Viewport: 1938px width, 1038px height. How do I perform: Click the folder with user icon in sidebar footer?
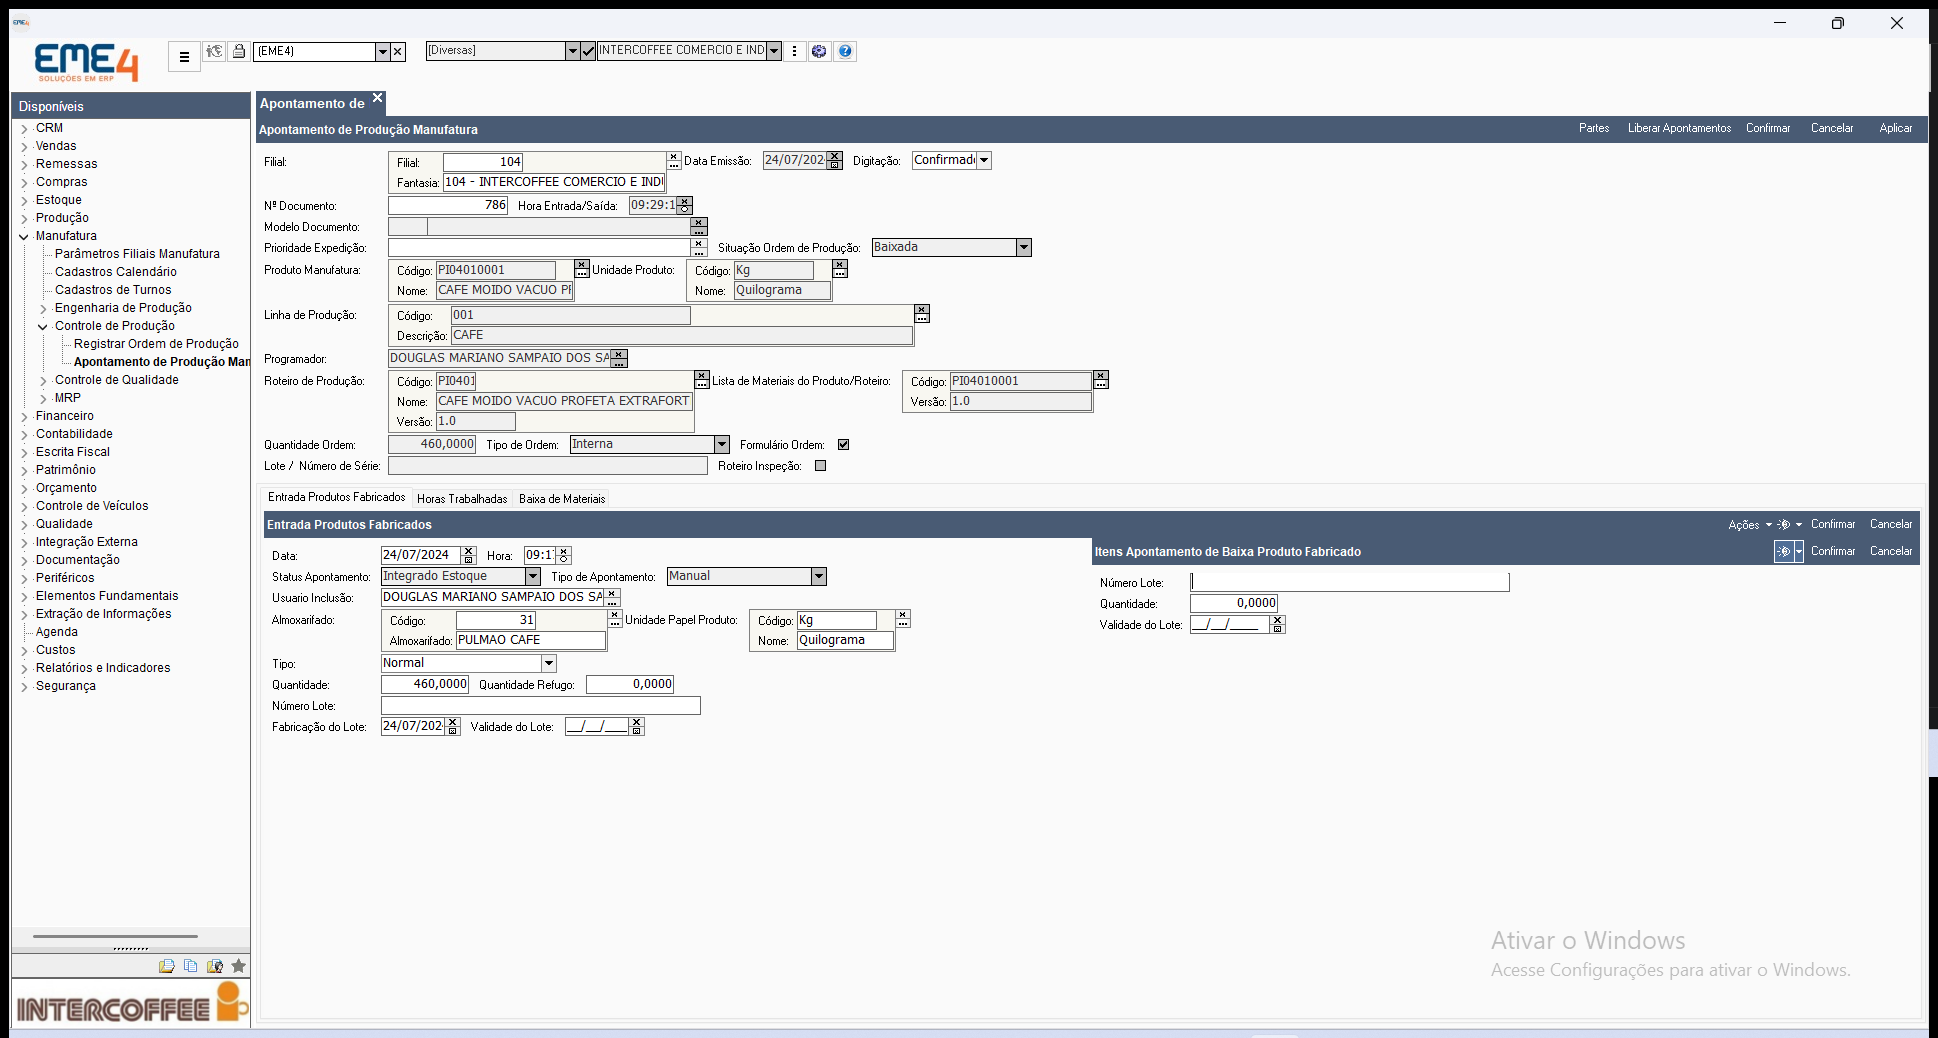214,966
